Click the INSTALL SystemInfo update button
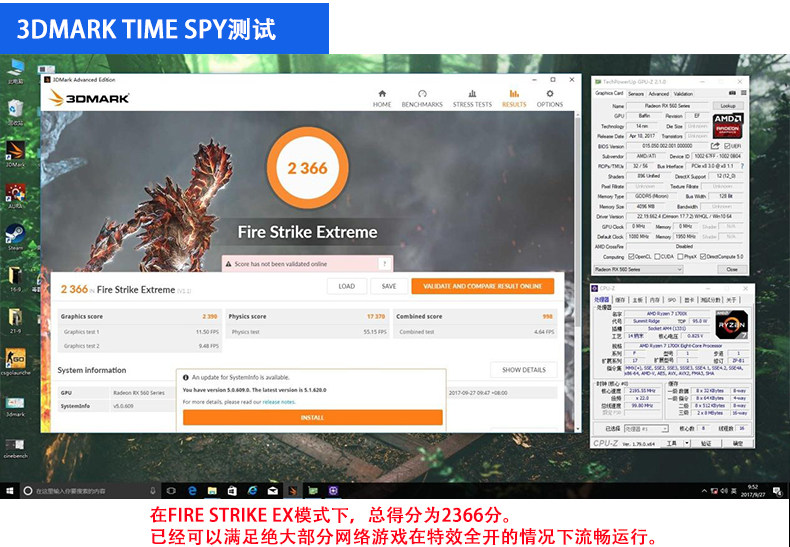 point(312,418)
